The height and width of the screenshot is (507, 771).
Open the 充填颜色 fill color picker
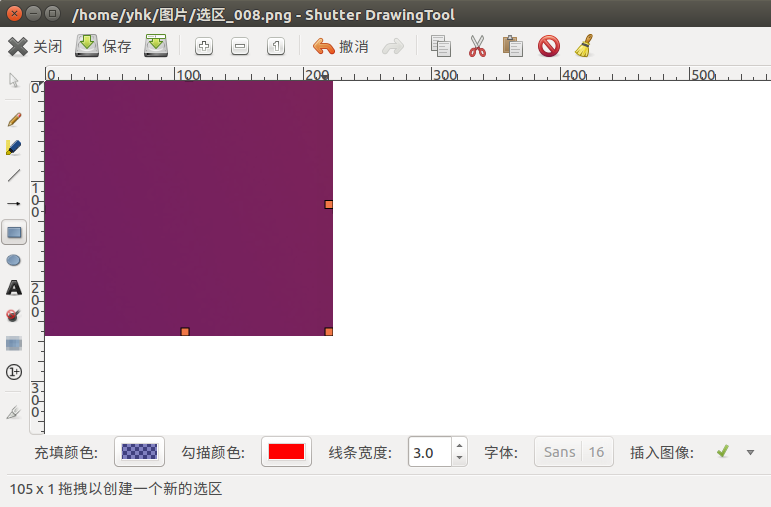click(139, 451)
